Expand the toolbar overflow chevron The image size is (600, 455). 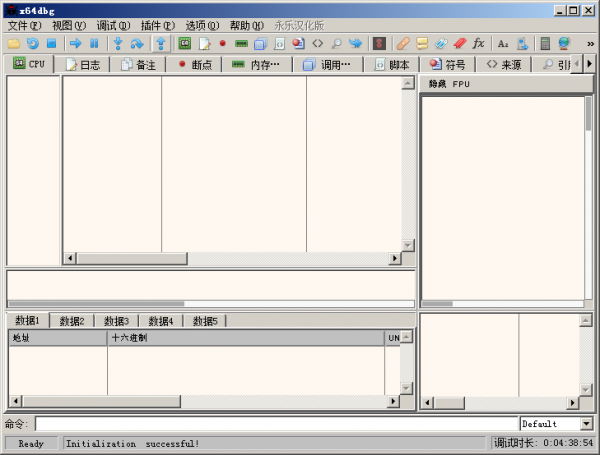(590, 43)
